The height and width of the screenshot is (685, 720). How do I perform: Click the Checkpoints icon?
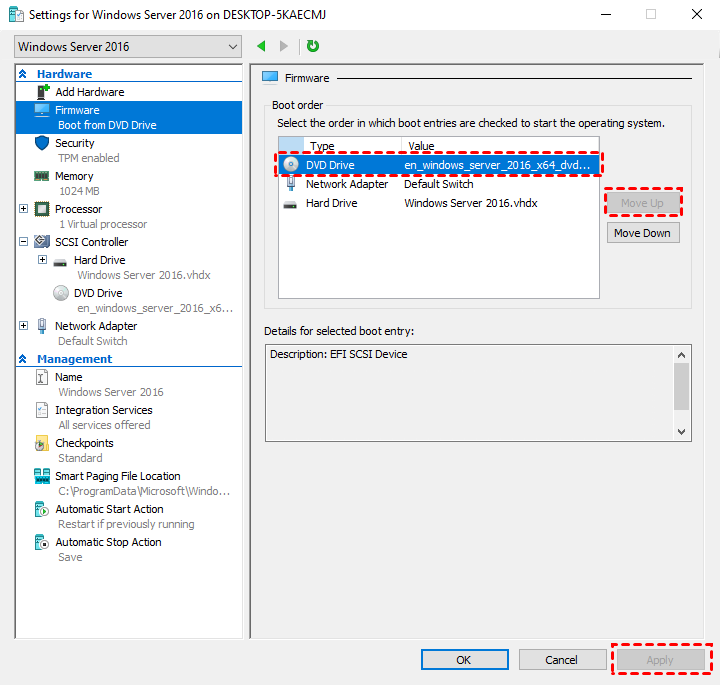[41, 443]
